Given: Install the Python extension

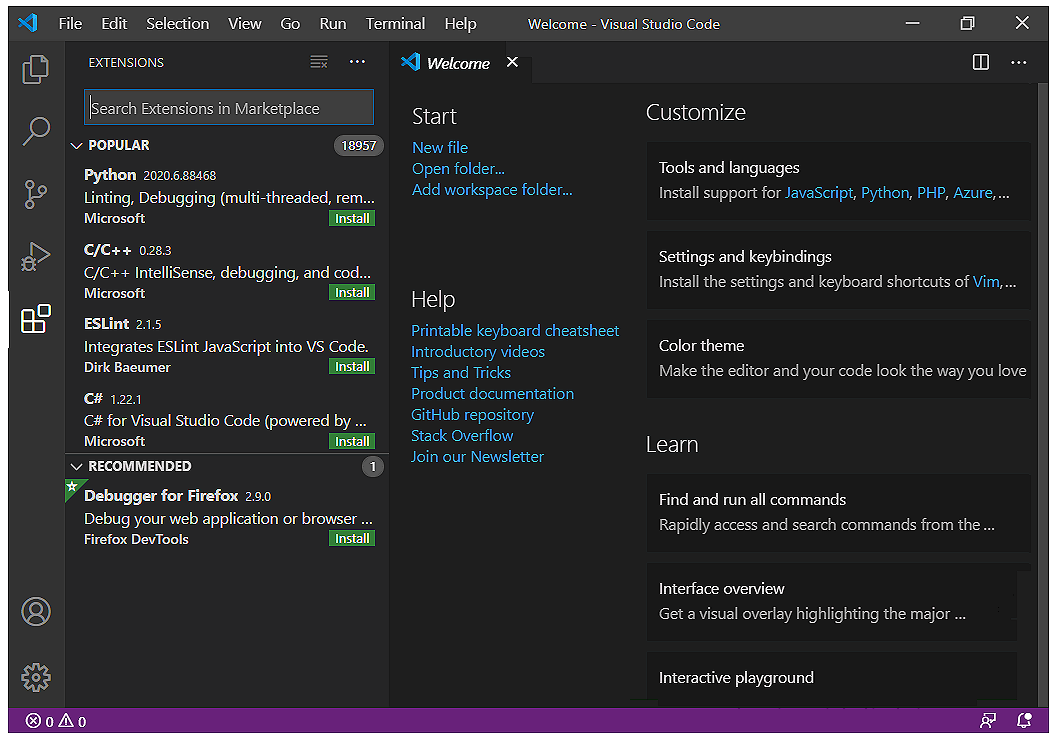Looking at the screenshot, I should click(352, 219).
